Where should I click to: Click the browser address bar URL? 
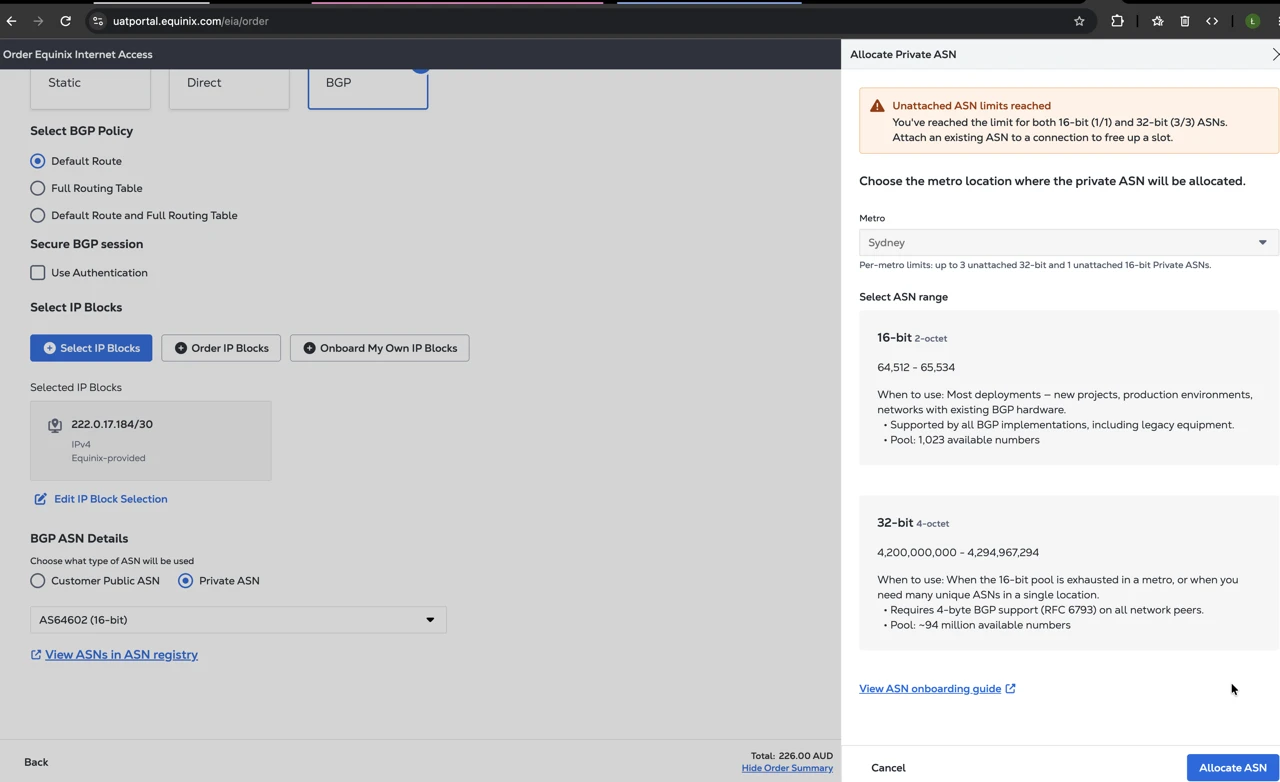(190, 21)
